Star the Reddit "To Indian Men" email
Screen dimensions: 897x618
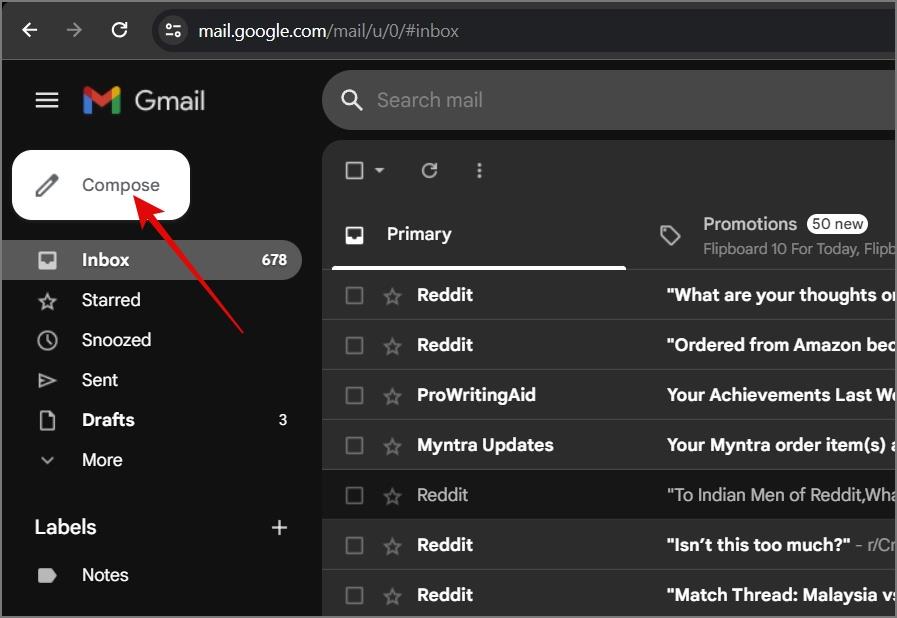coord(392,496)
